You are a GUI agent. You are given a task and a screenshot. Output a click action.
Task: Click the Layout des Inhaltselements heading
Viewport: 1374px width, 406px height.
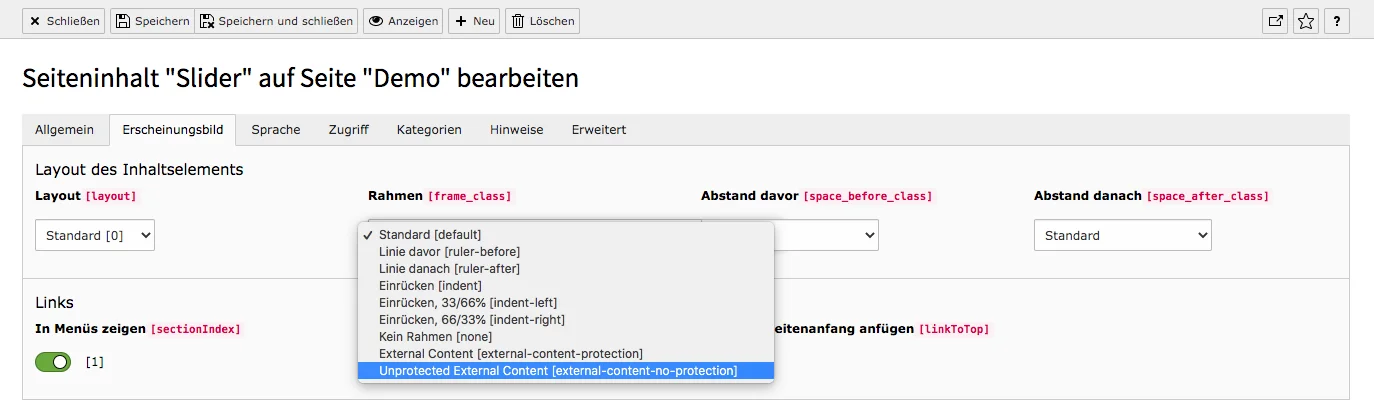click(x=139, y=169)
